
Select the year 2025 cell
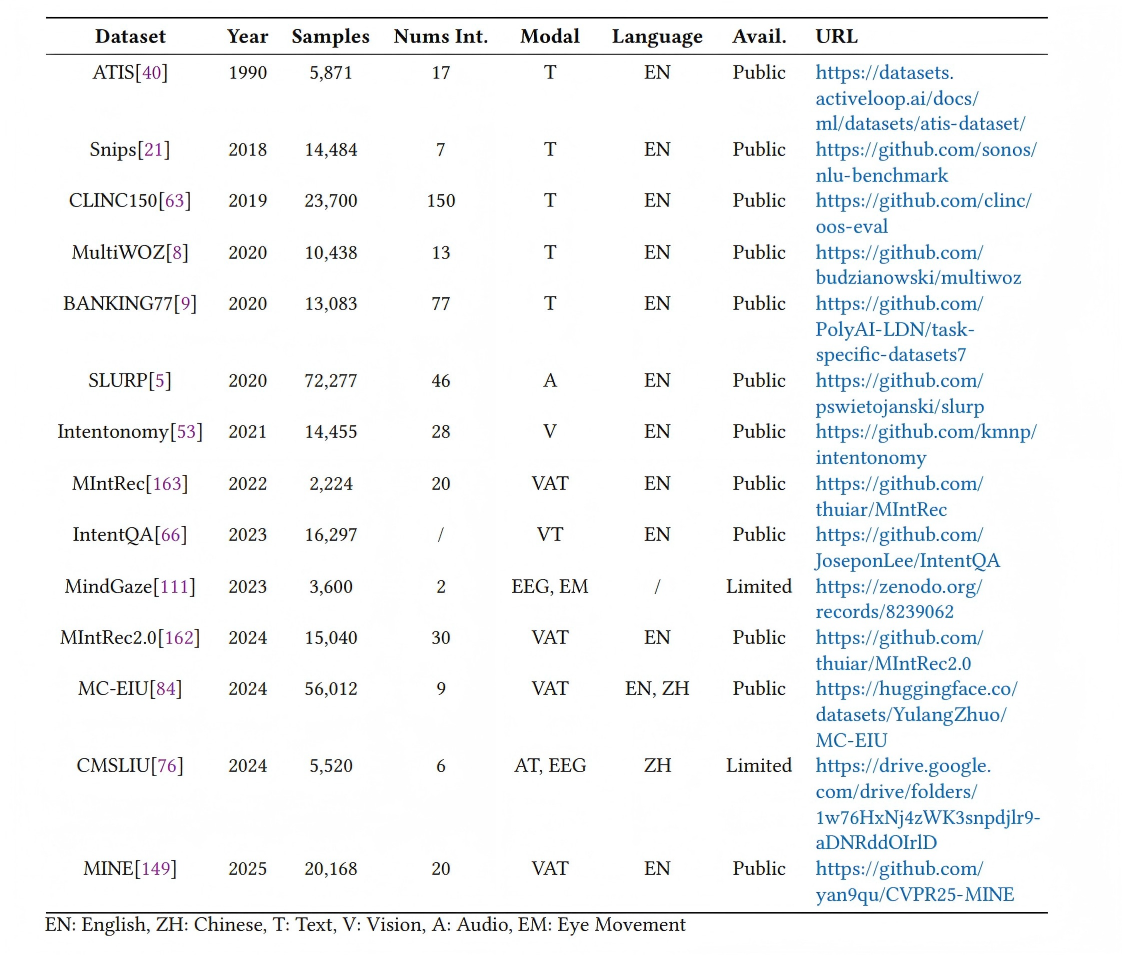click(x=248, y=869)
